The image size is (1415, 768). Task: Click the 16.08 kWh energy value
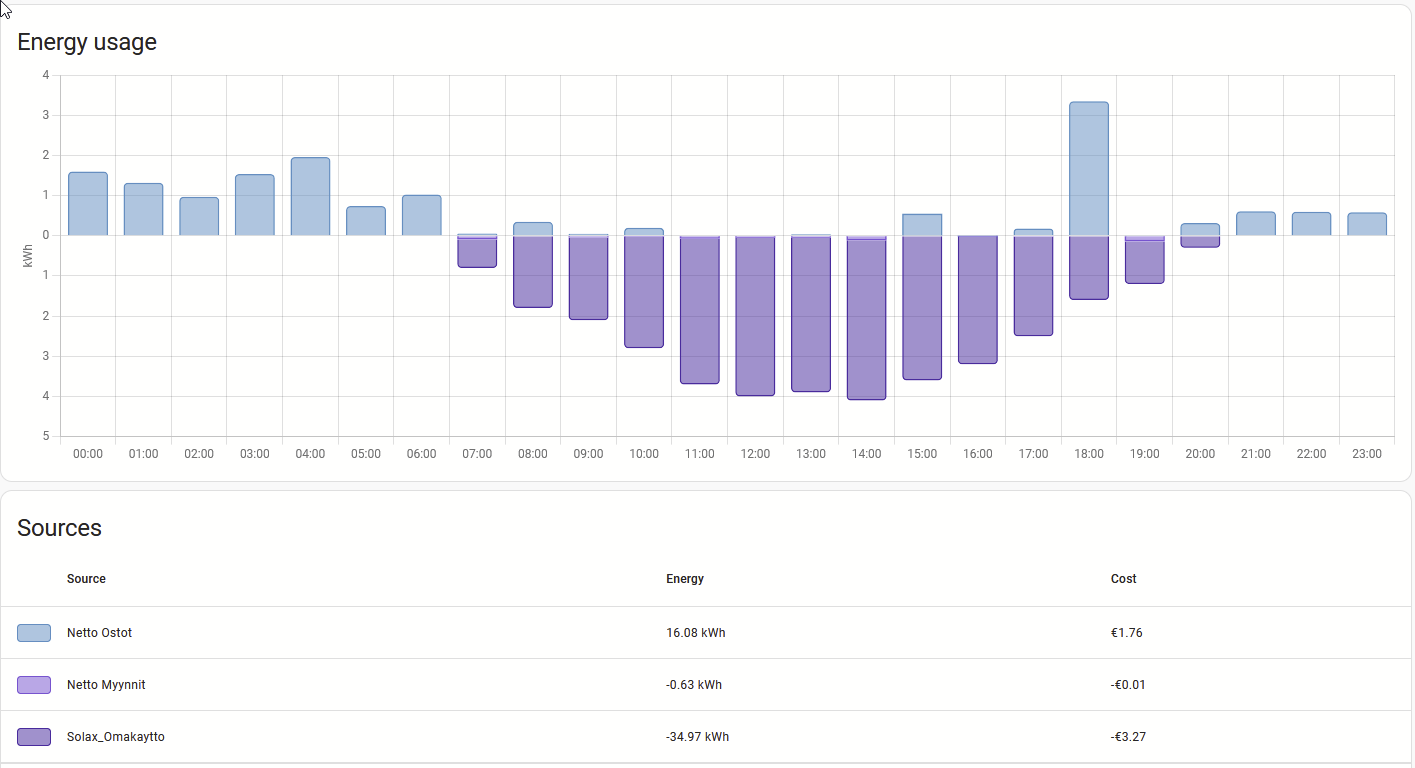click(695, 633)
